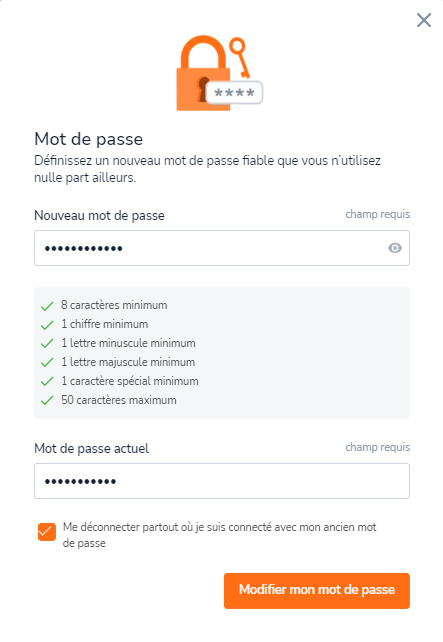
Task: Click the orange padlock illustration
Action: pos(203,74)
